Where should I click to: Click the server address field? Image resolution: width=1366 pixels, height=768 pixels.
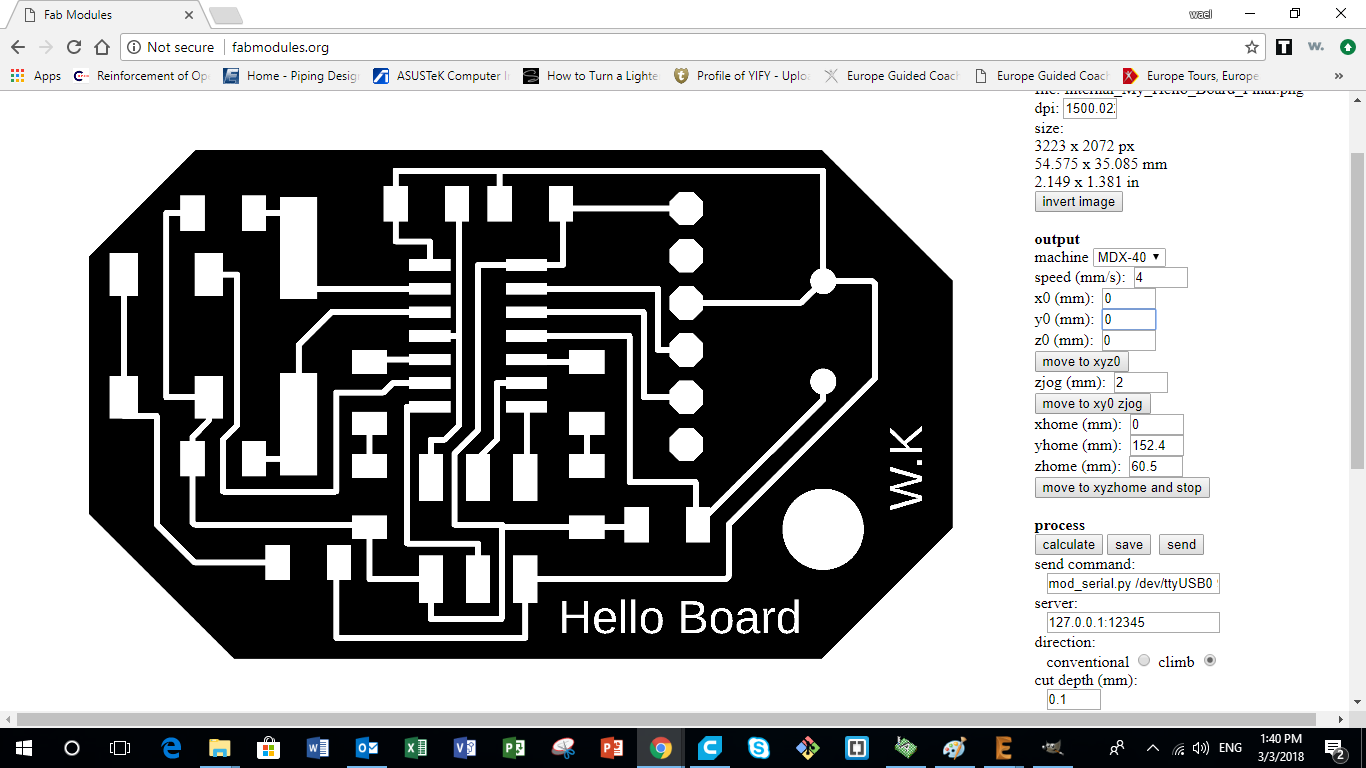click(x=1133, y=622)
